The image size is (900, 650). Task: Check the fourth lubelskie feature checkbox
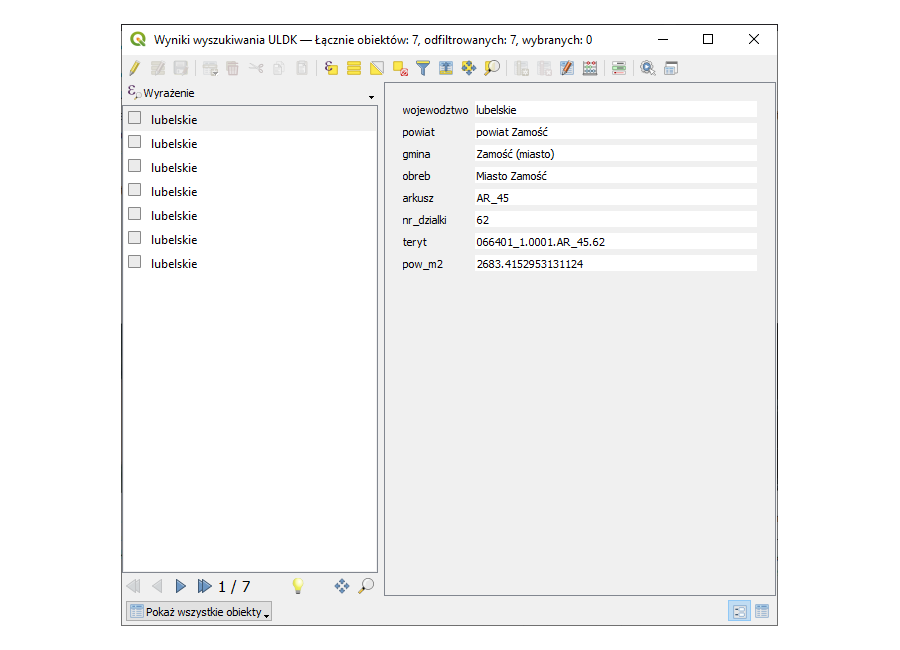[135, 190]
